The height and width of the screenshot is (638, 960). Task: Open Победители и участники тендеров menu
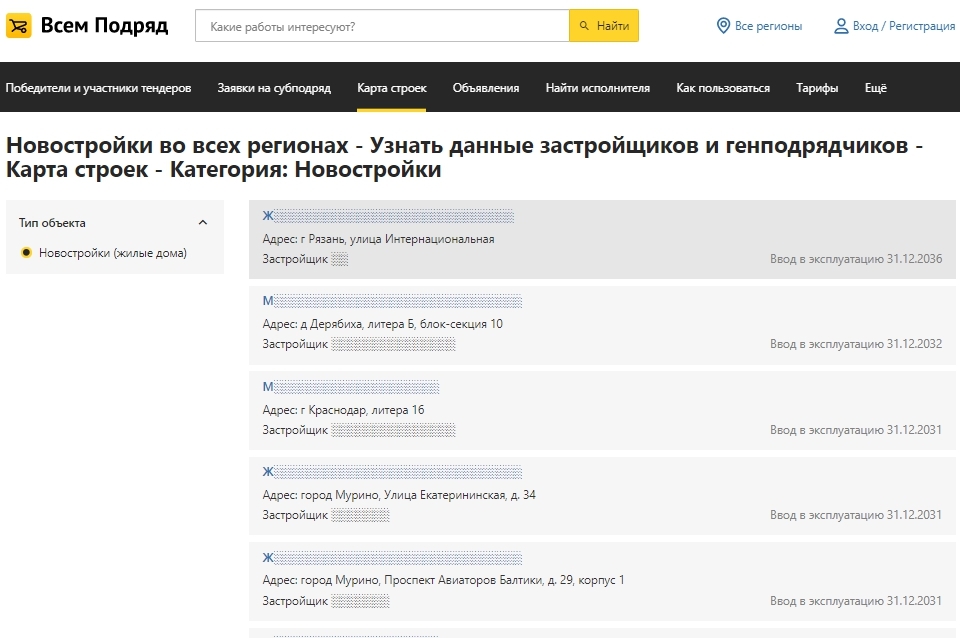point(98,88)
